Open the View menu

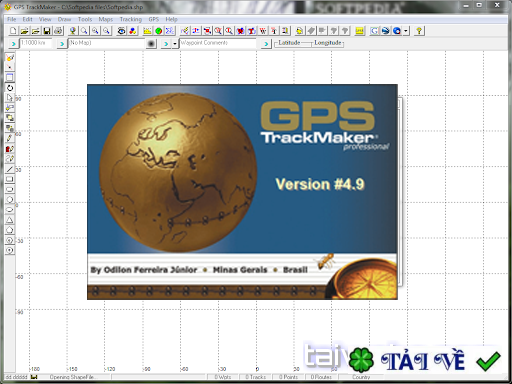pyautogui.click(x=45, y=19)
